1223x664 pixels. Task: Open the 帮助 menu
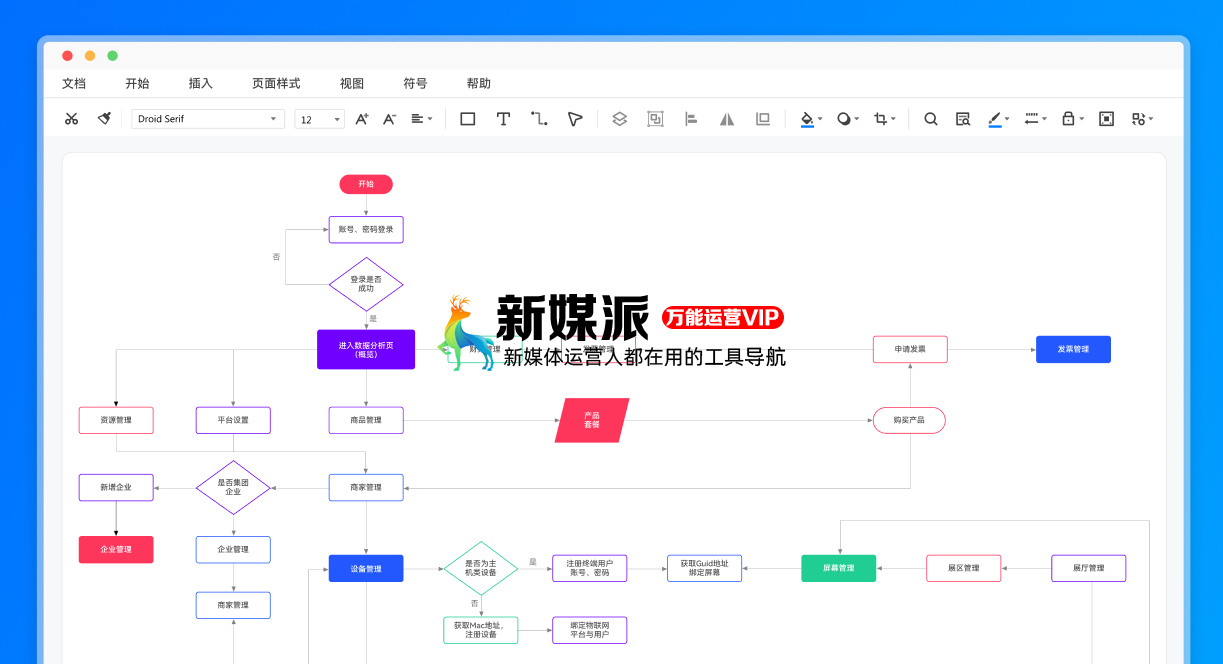pyautogui.click(x=479, y=84)
